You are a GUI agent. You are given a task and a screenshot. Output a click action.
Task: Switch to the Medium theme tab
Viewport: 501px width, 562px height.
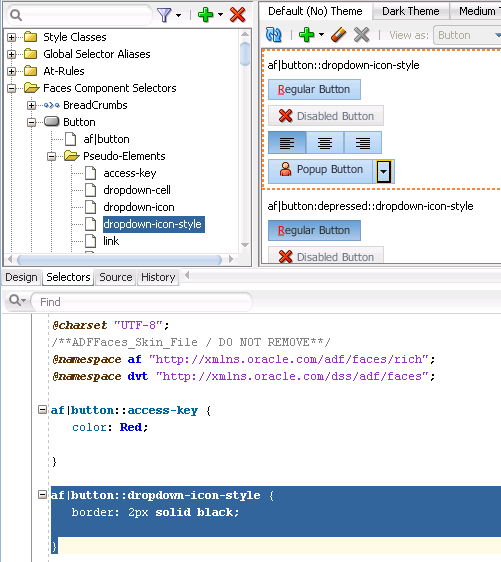[477, 11]
